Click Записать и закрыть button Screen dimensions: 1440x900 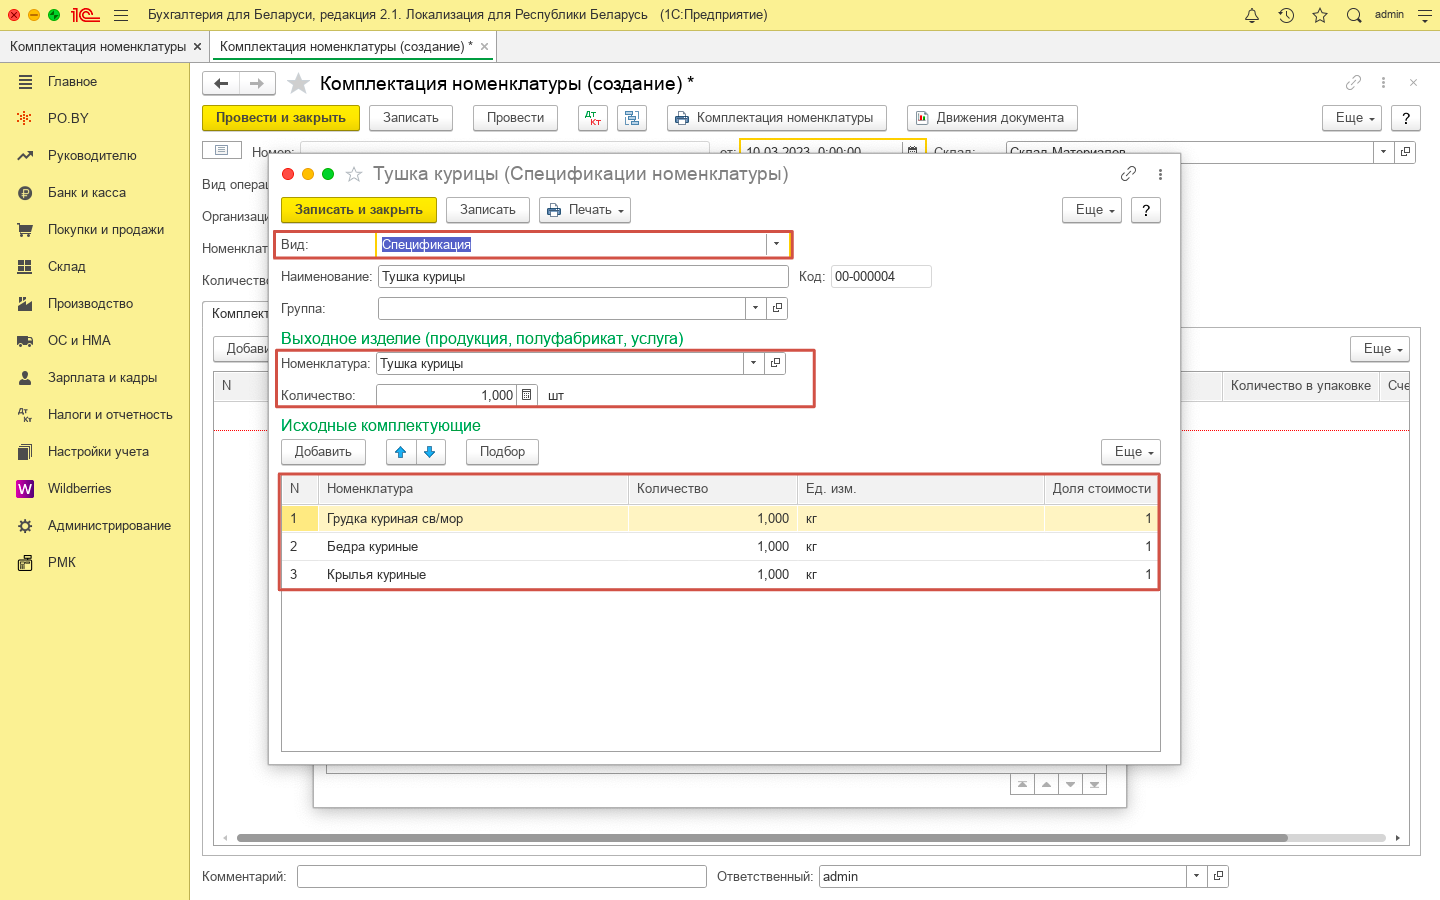358,210
